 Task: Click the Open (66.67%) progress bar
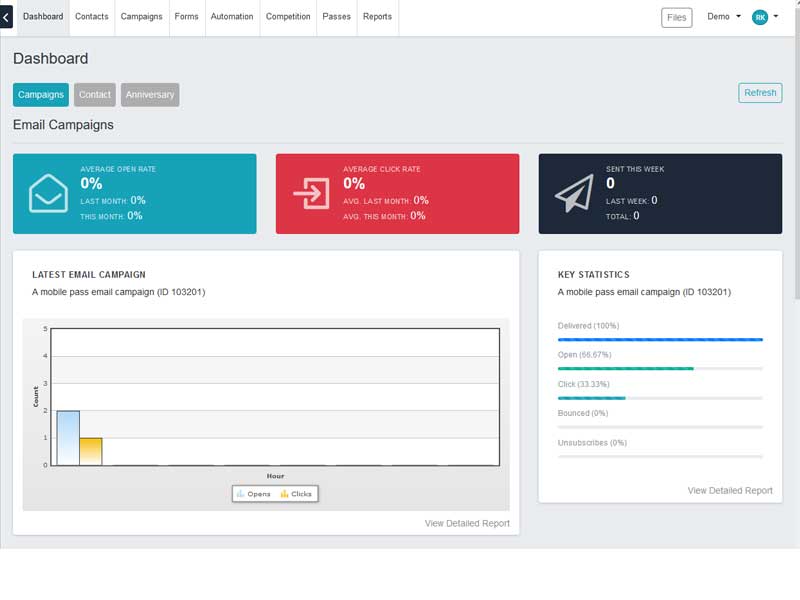click(660, 368)
